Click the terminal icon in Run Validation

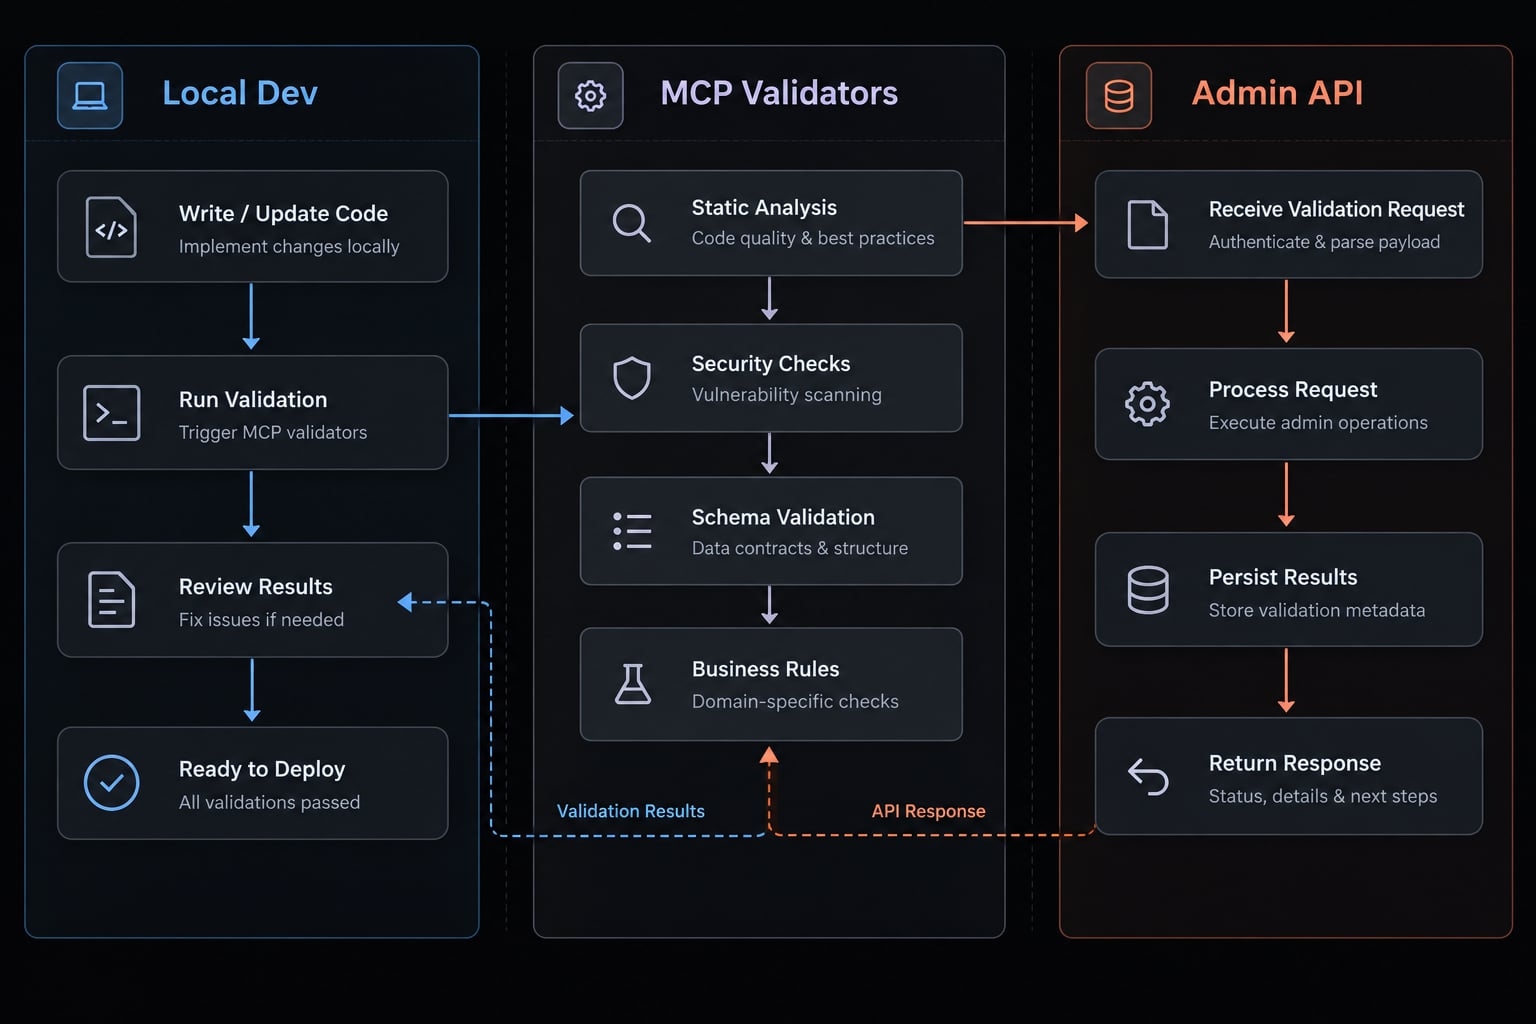[x=112, y=413]
